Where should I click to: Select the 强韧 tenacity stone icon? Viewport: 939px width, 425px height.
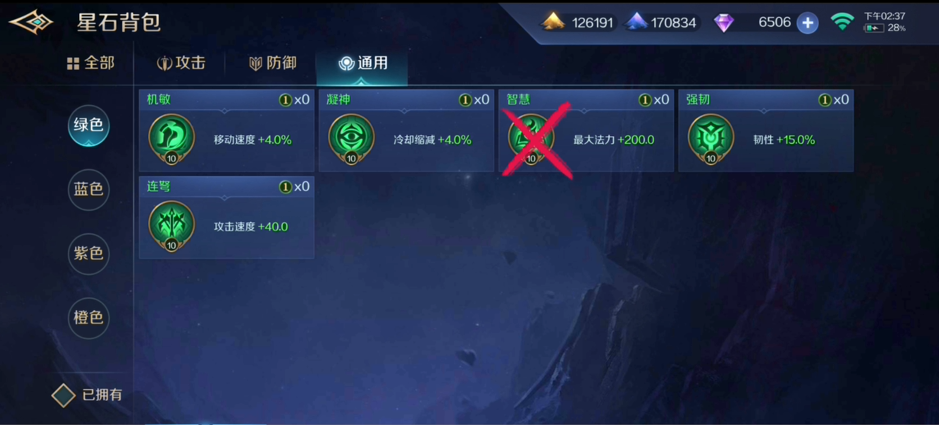click(x=710, y=138)
